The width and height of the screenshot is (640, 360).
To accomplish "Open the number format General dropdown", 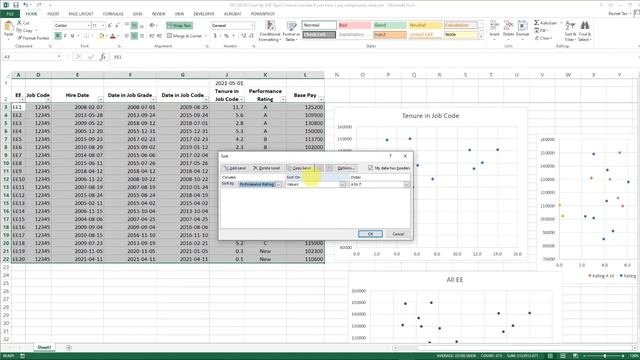I will pos(252,25).
